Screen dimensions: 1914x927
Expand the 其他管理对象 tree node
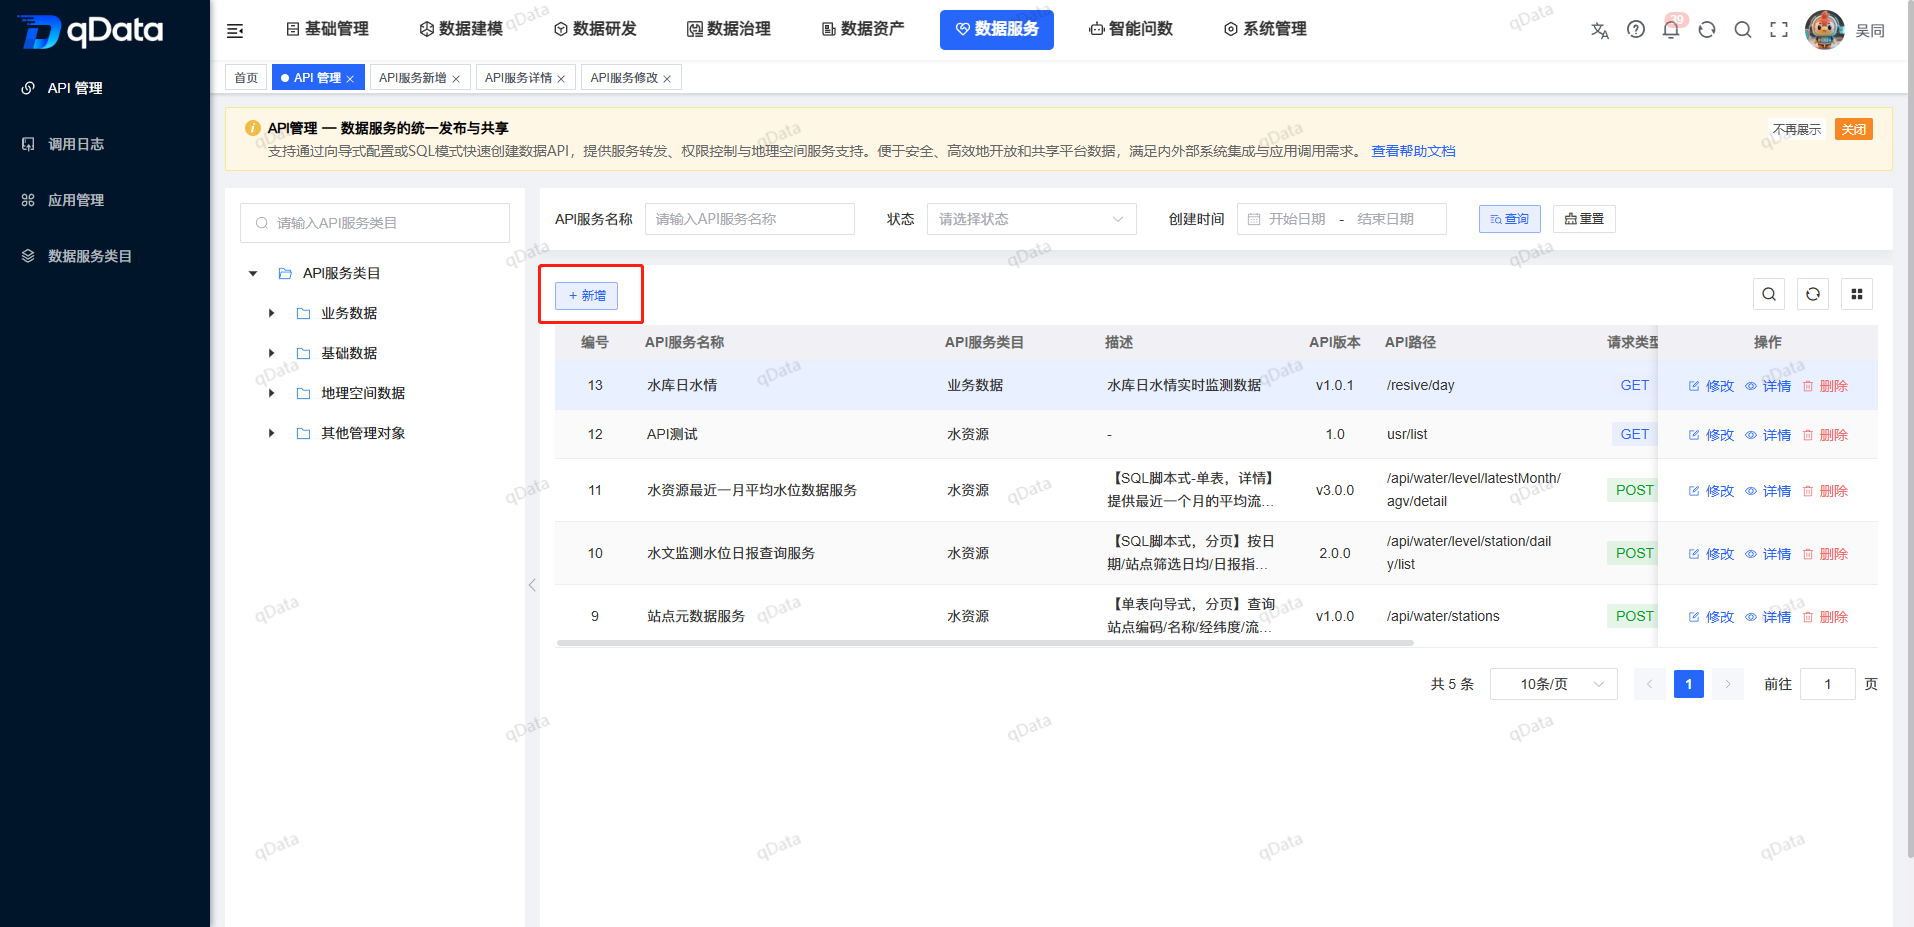271,433
